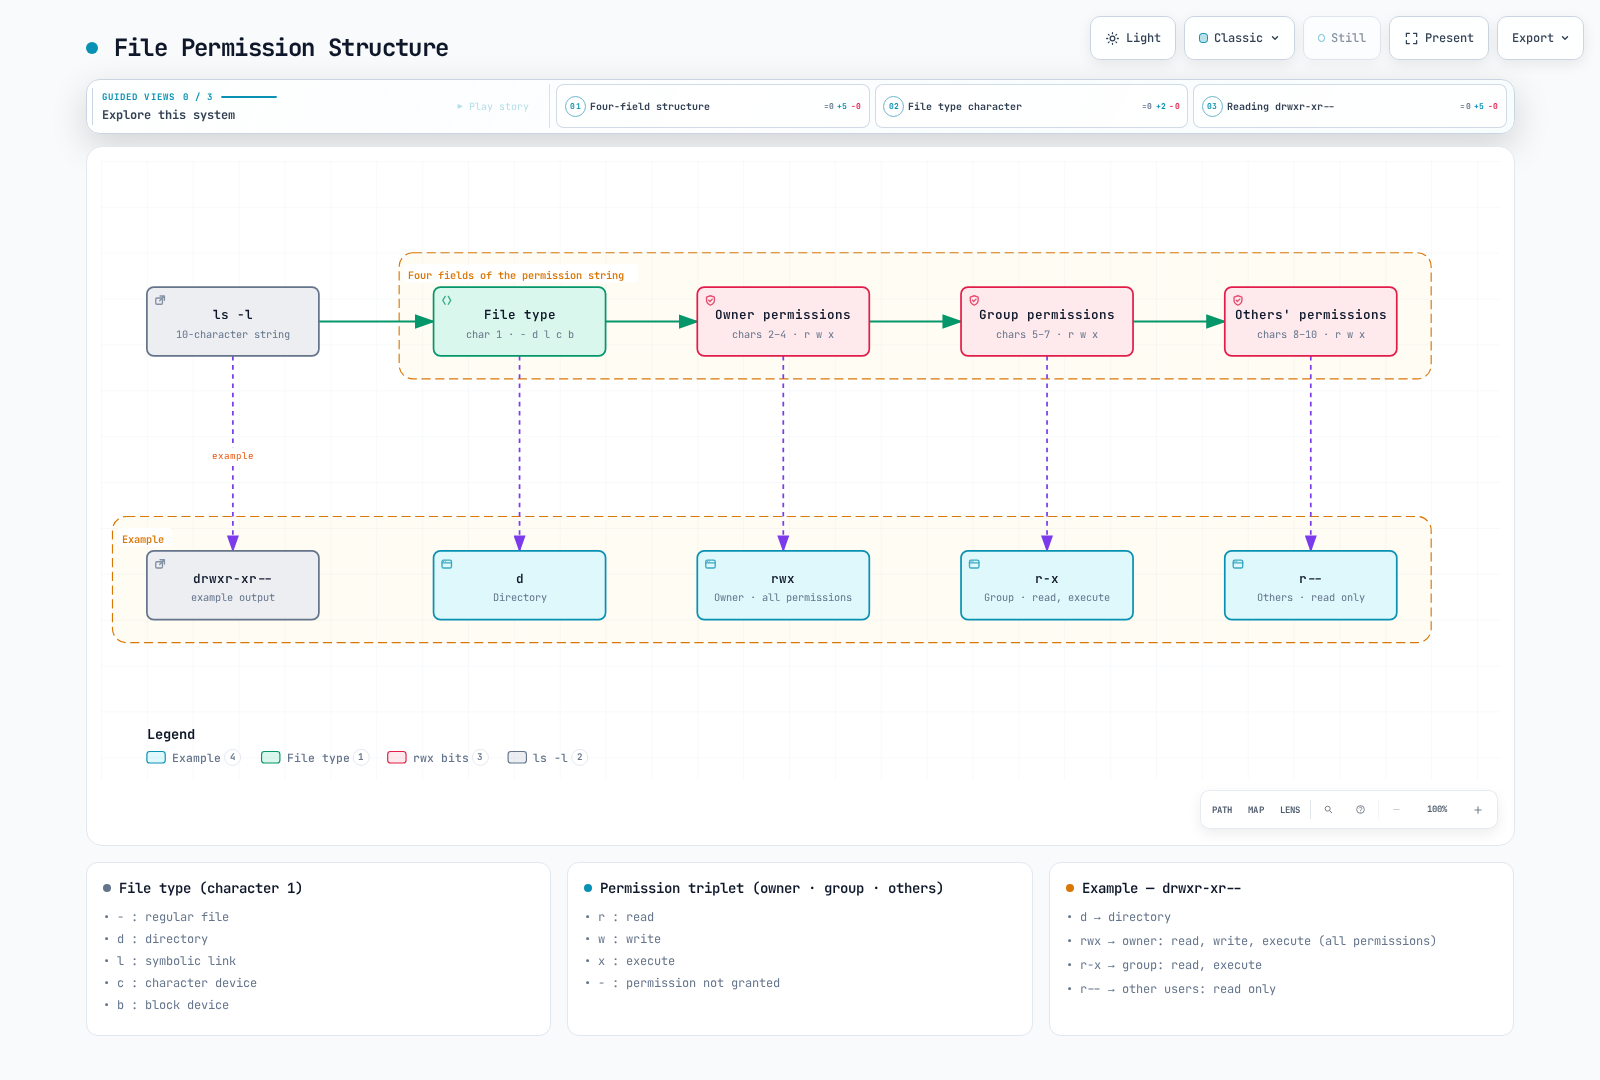Click the 100% zoom level readout
The height and width of the screenshot is (1080, 1600).
point(1437,810)
